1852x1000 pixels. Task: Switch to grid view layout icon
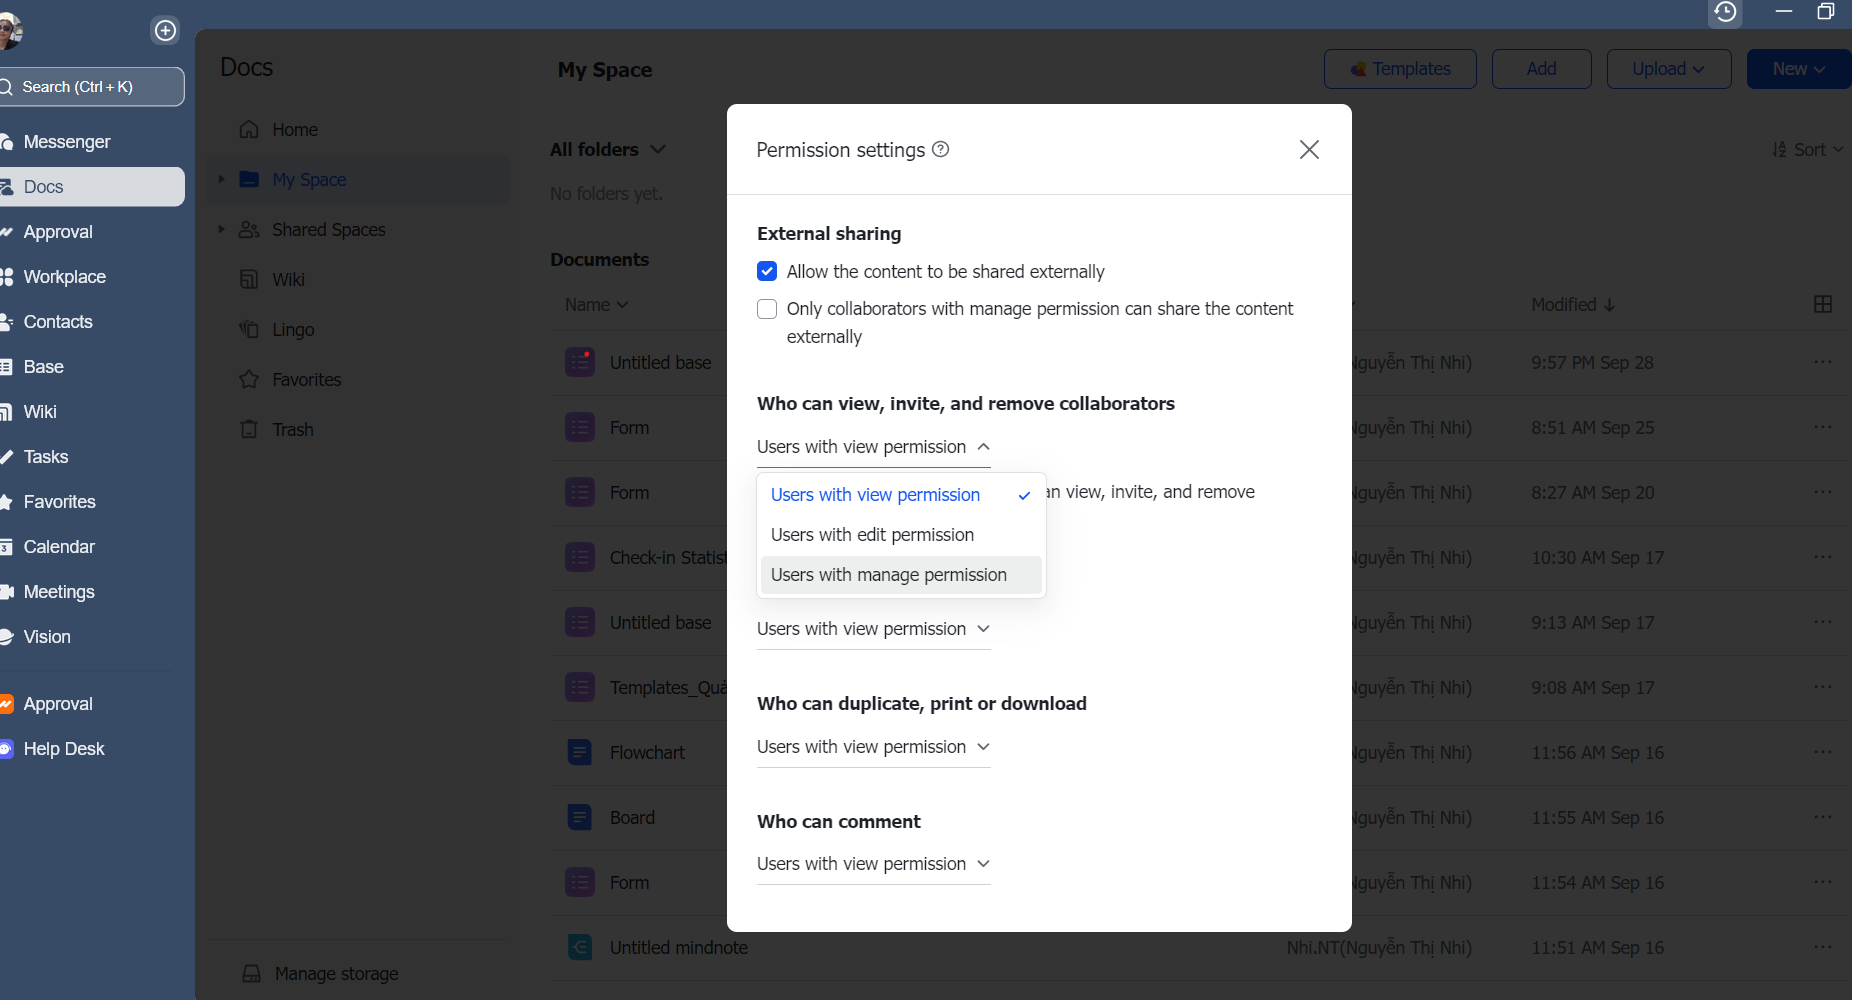[1823, 304]
